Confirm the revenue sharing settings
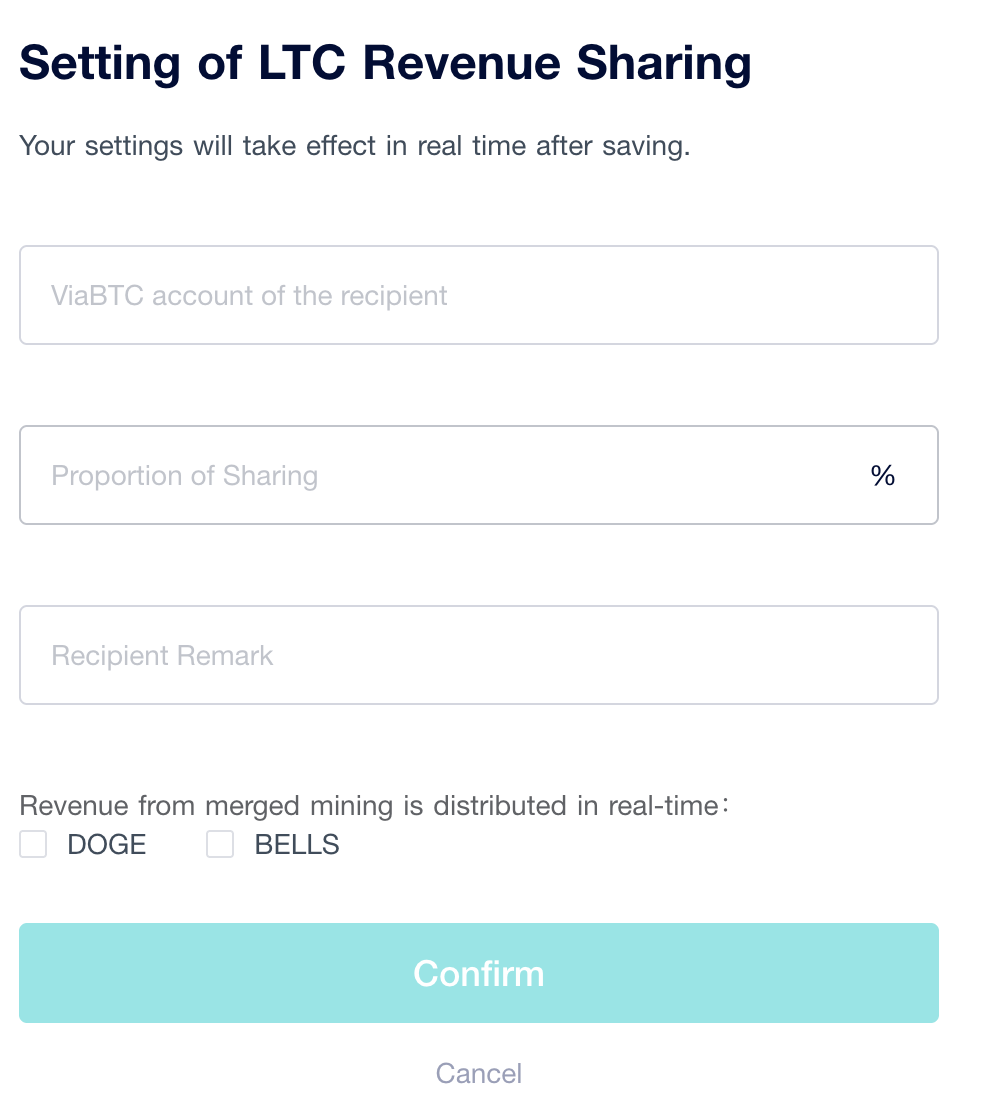Screen dimensions: 986x1120 (479, 973)
